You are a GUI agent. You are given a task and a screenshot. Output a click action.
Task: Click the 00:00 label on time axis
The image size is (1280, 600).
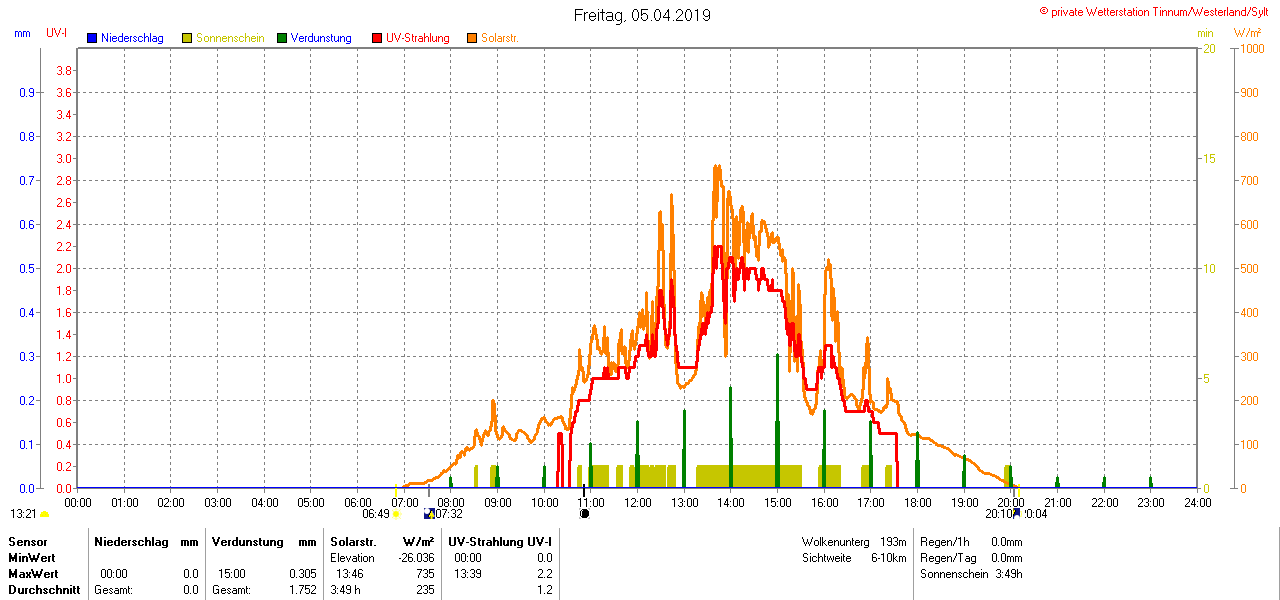(78, 502)
